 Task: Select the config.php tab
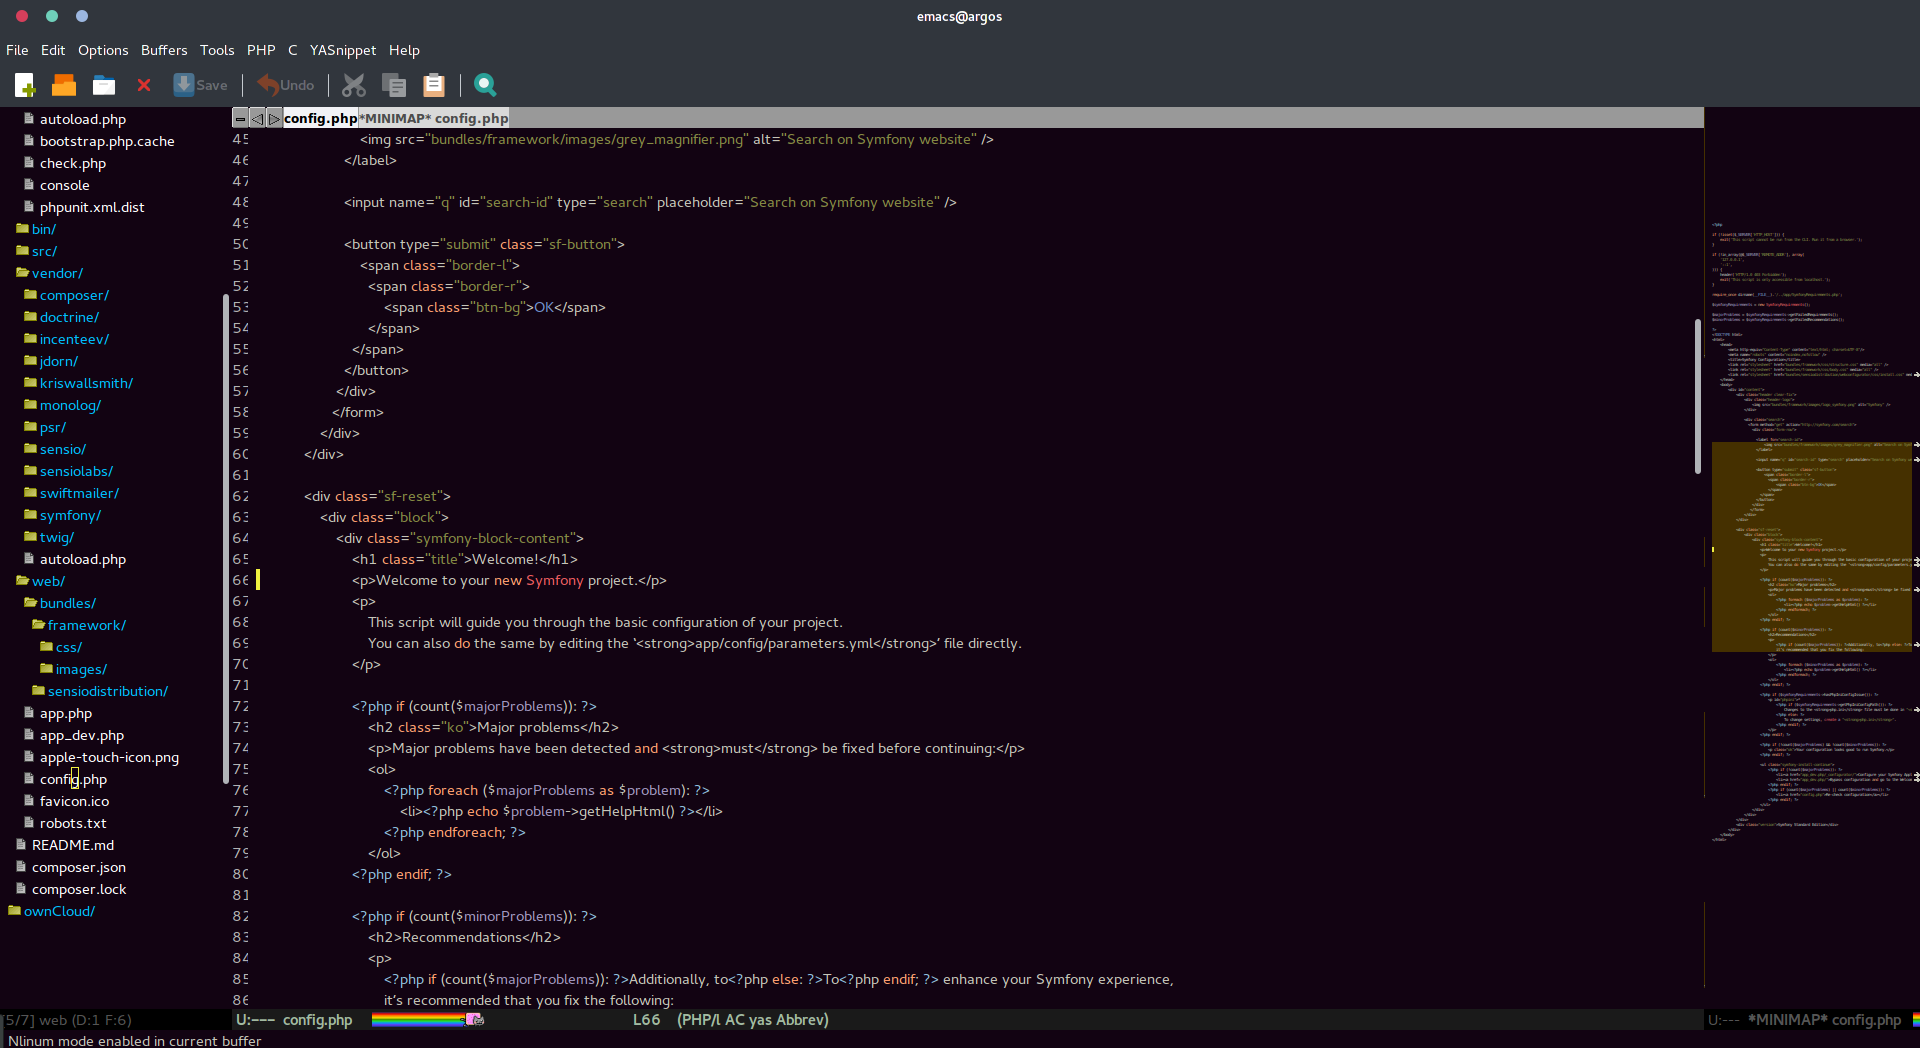click(x=320, y=118)
